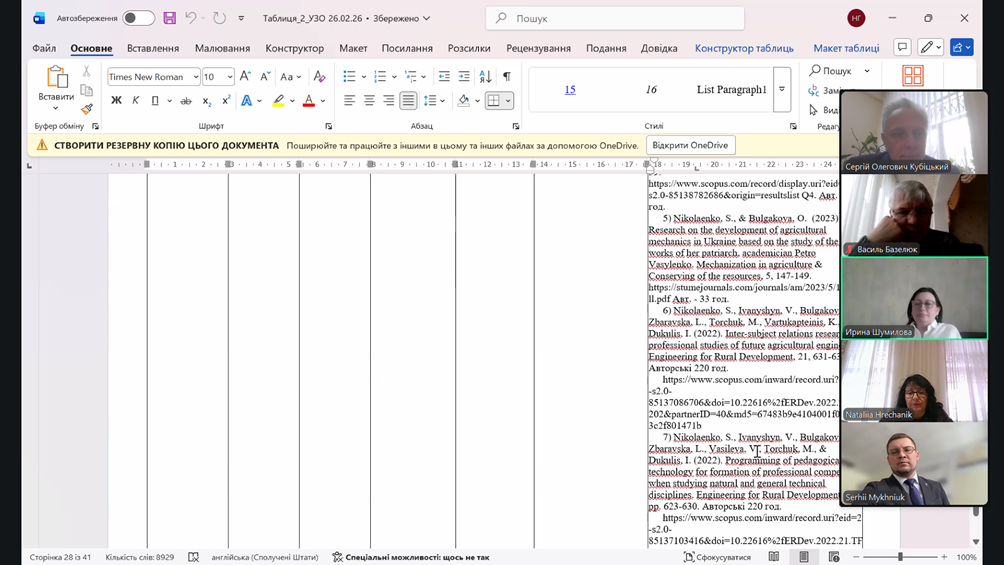Click the save diskette icon

[x=170, y=18]
